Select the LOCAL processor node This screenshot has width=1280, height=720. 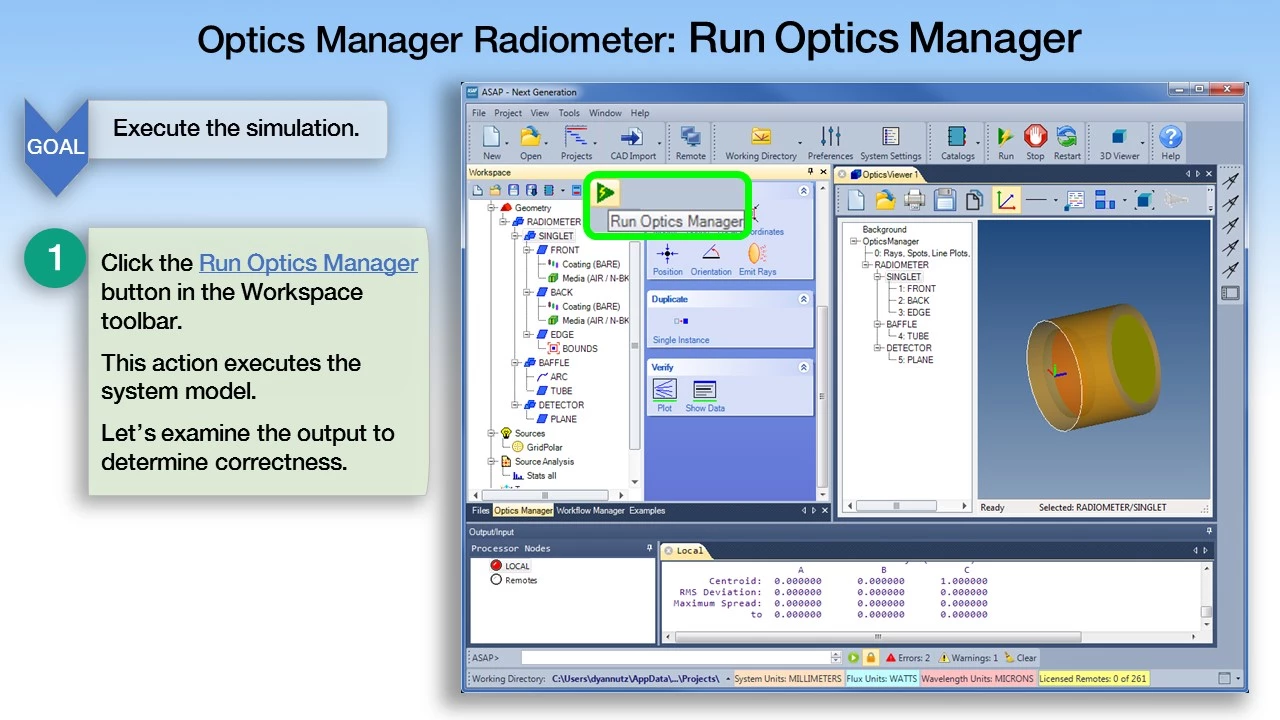(x=497, y=566)
